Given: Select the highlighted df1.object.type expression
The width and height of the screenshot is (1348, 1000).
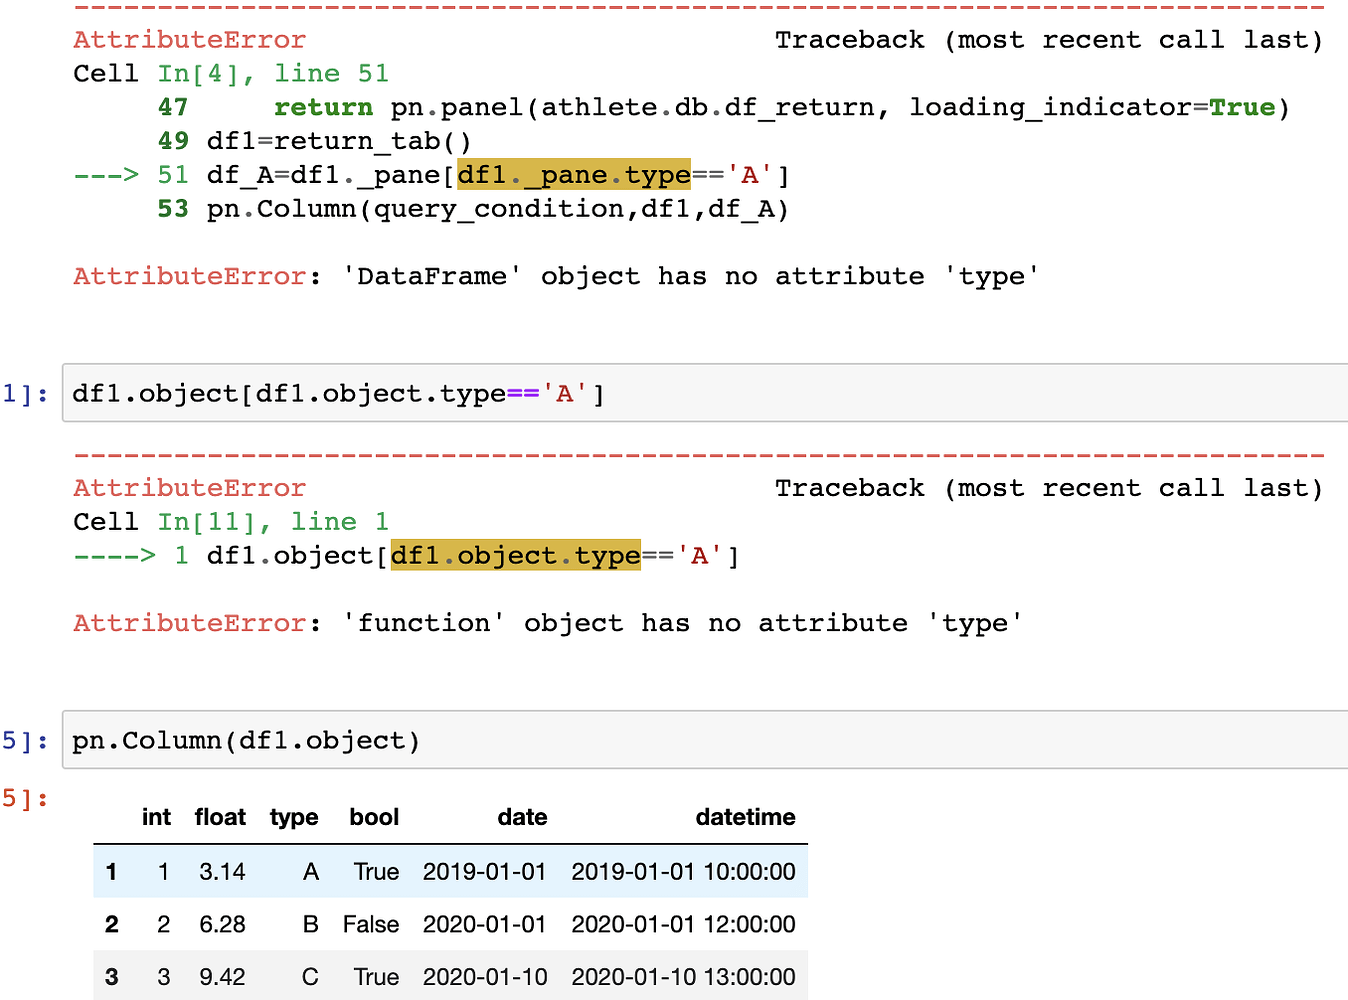Looking at the screenshot, I should 515,555.
